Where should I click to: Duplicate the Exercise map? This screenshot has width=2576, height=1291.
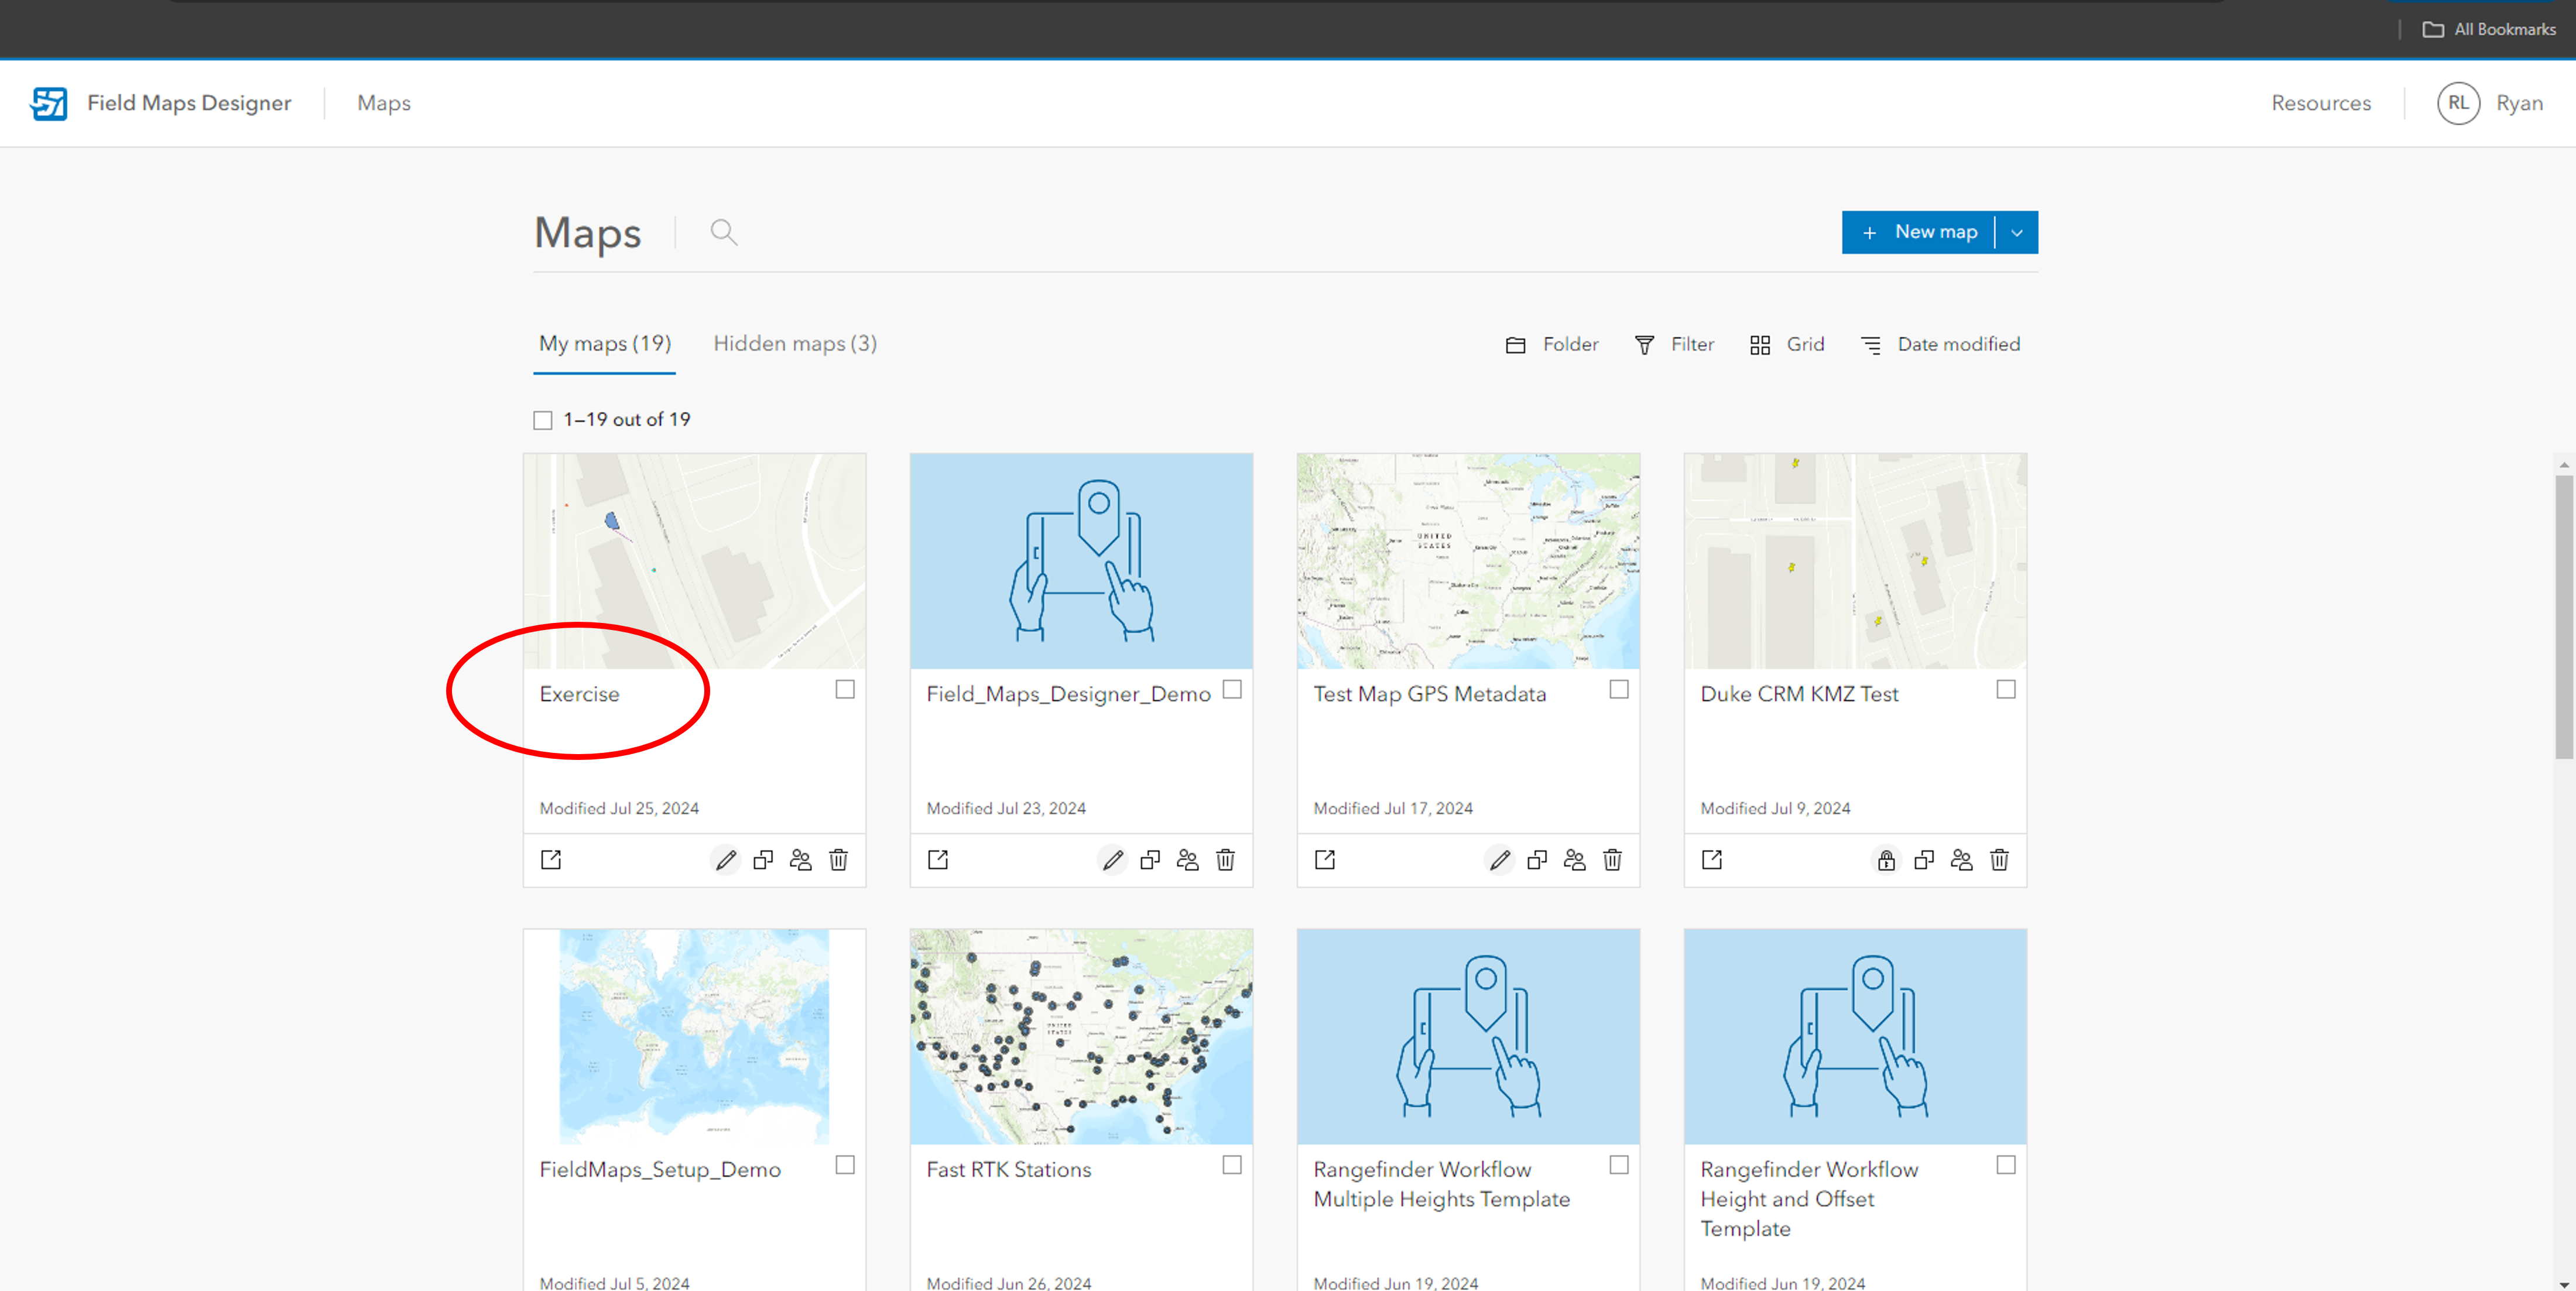(x=763, y=860)
